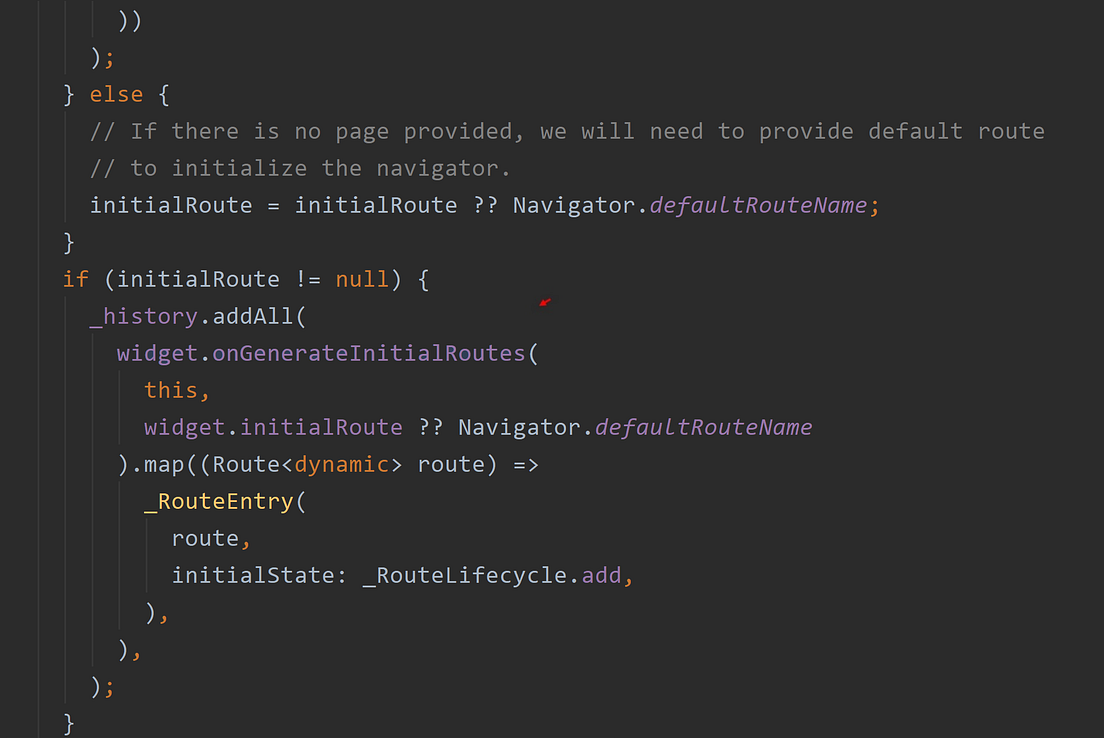
Task: Select the _history variable name
Action: 144,315
